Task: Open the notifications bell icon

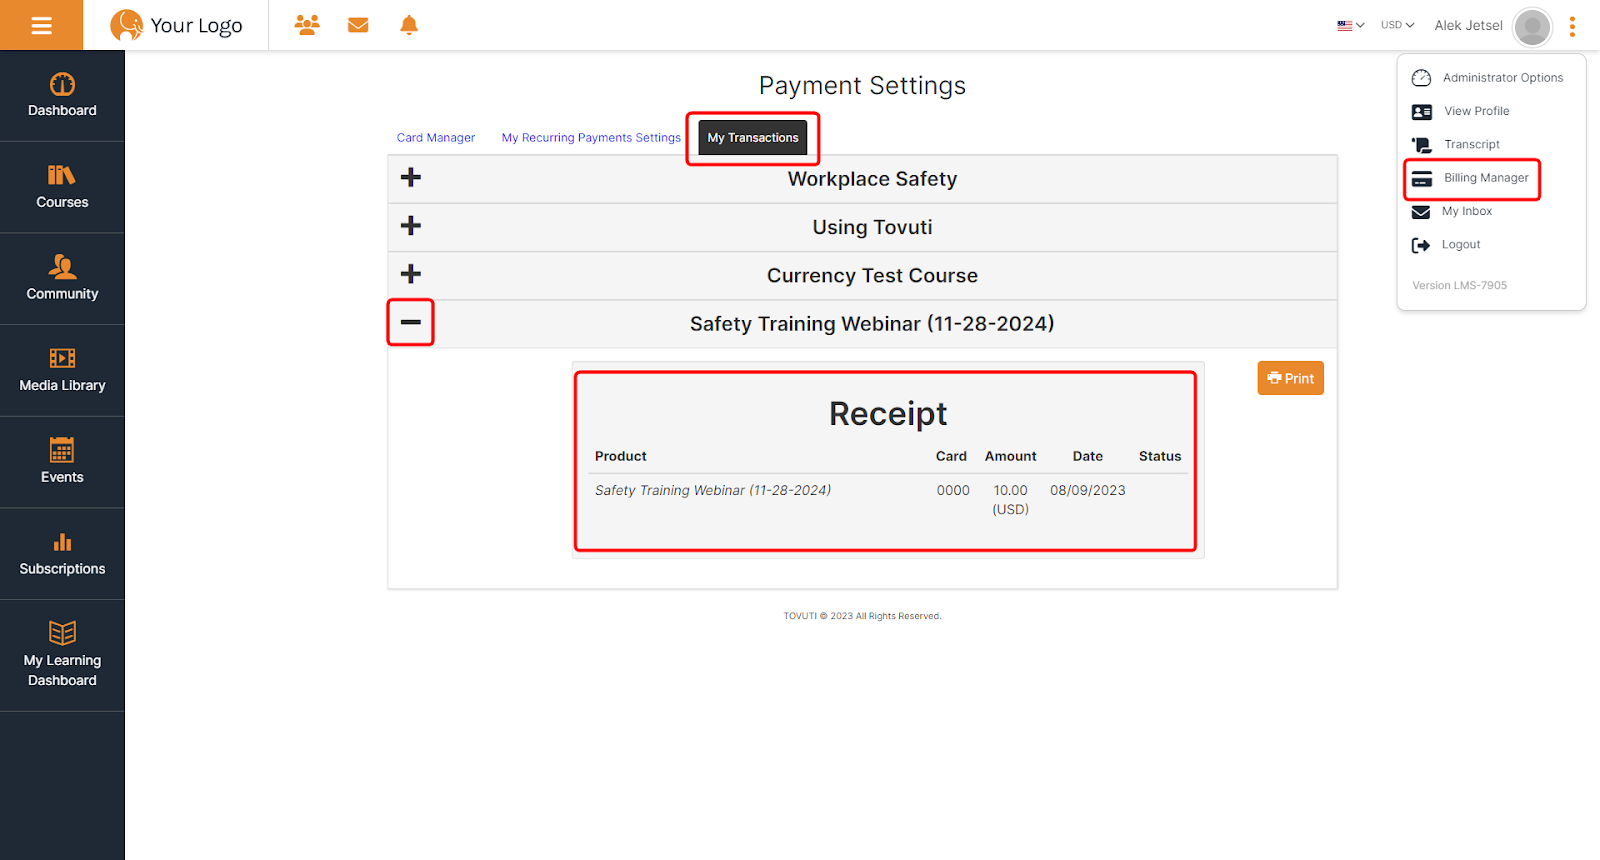Action: click(x=409, y=25)
